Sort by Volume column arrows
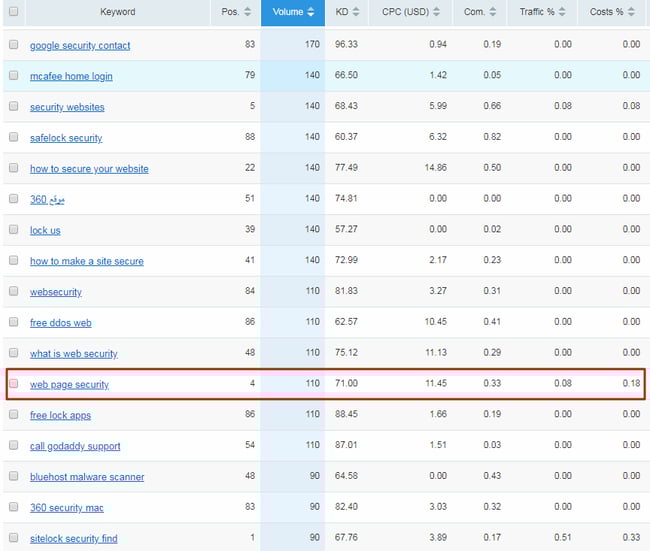 (x=310, y=12)
